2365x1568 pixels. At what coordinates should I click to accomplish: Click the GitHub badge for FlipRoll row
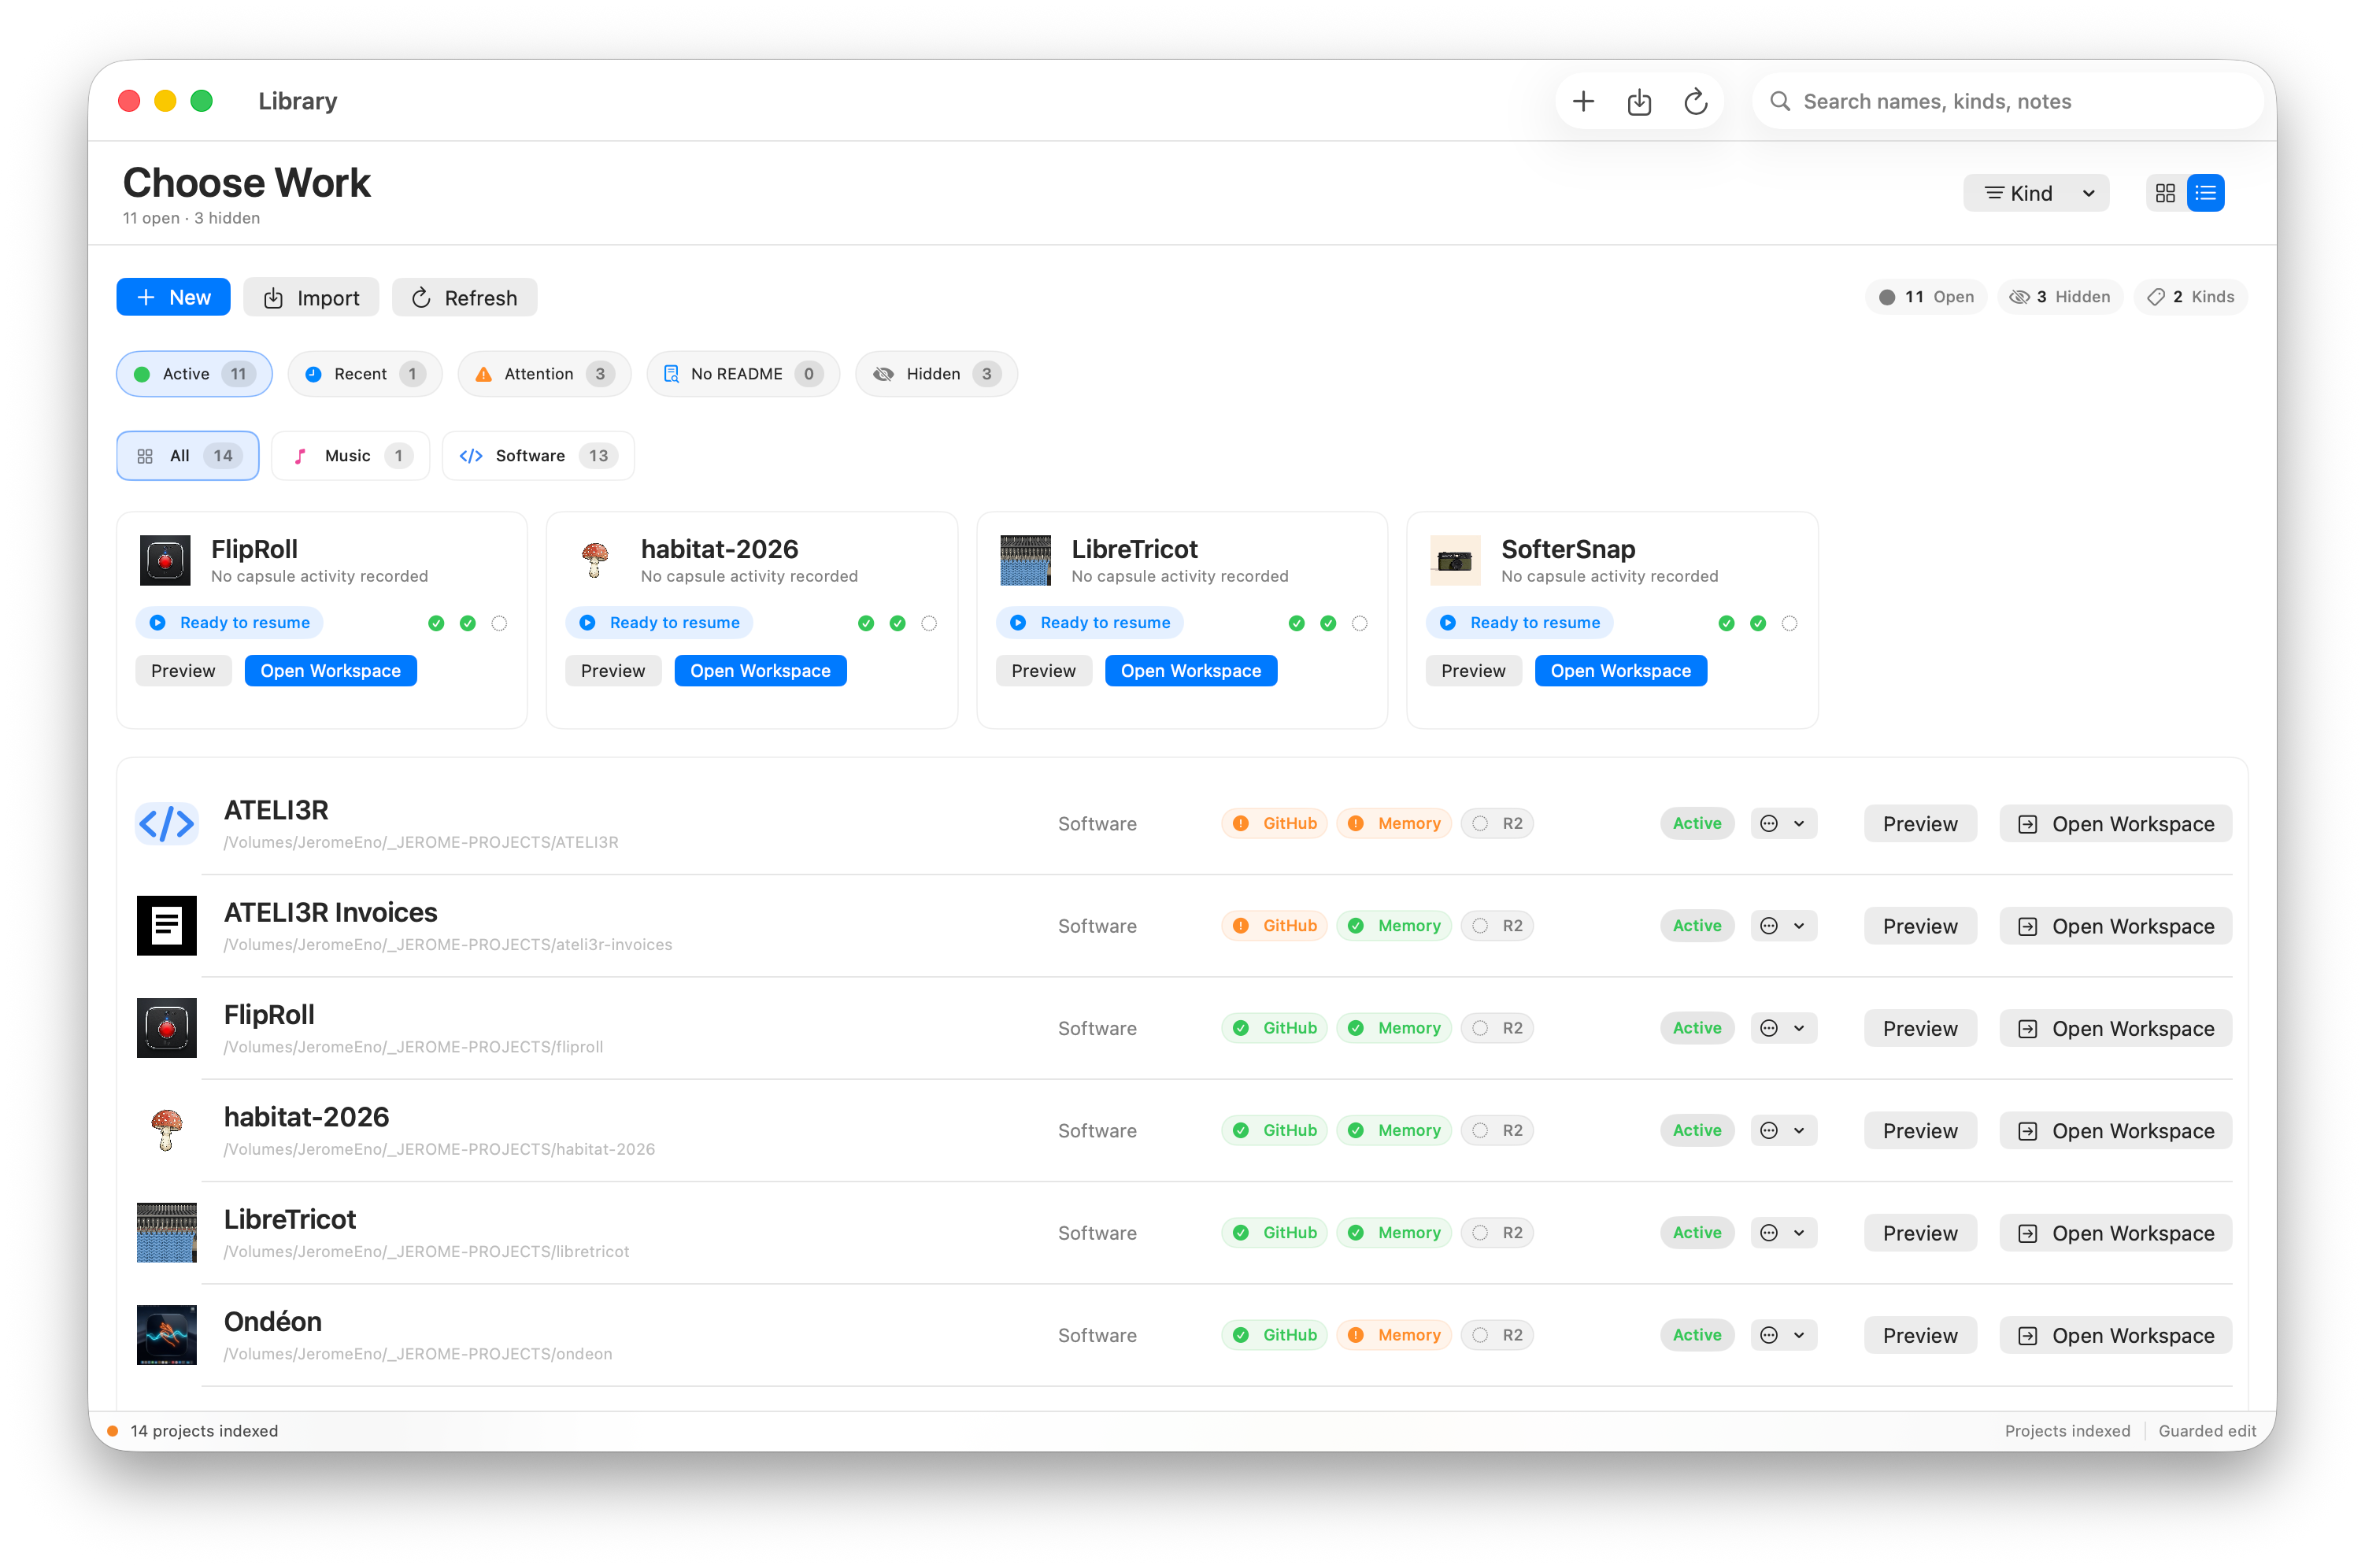pyautogui.click(x=1275, y=1028)
